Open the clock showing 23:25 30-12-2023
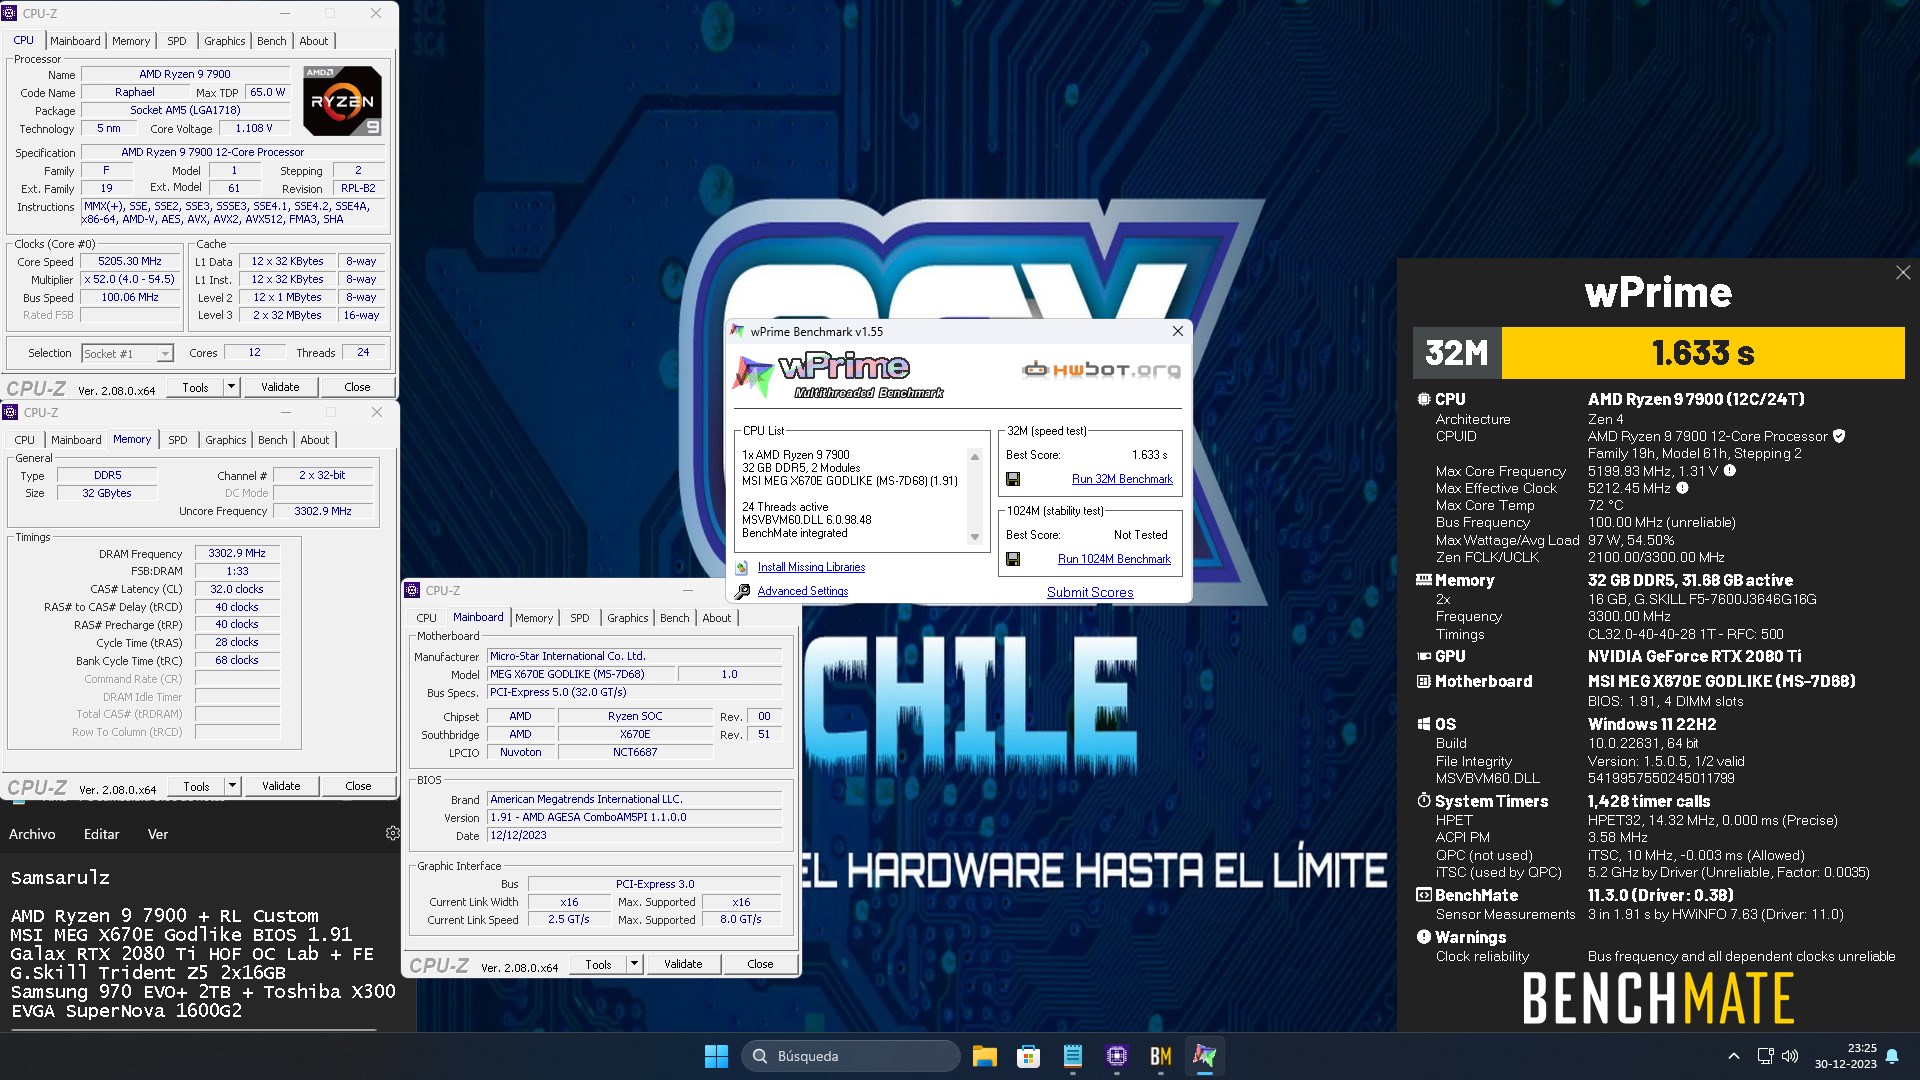 1846,1056
